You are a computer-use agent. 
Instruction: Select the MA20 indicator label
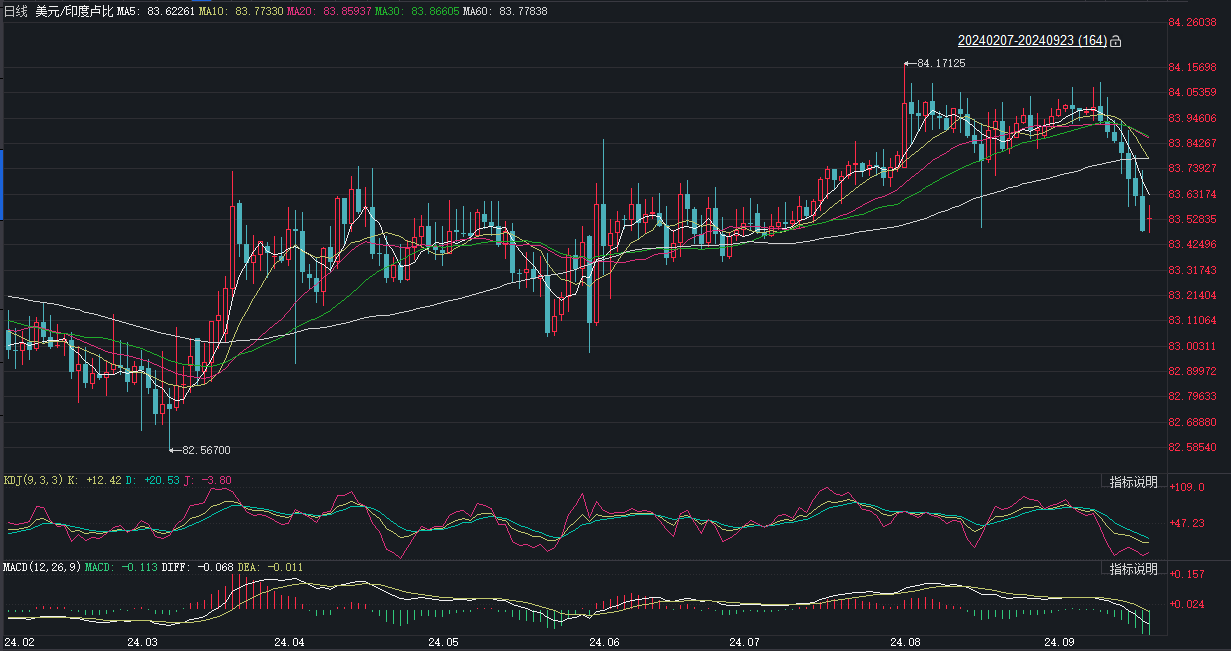click(300, 11)
